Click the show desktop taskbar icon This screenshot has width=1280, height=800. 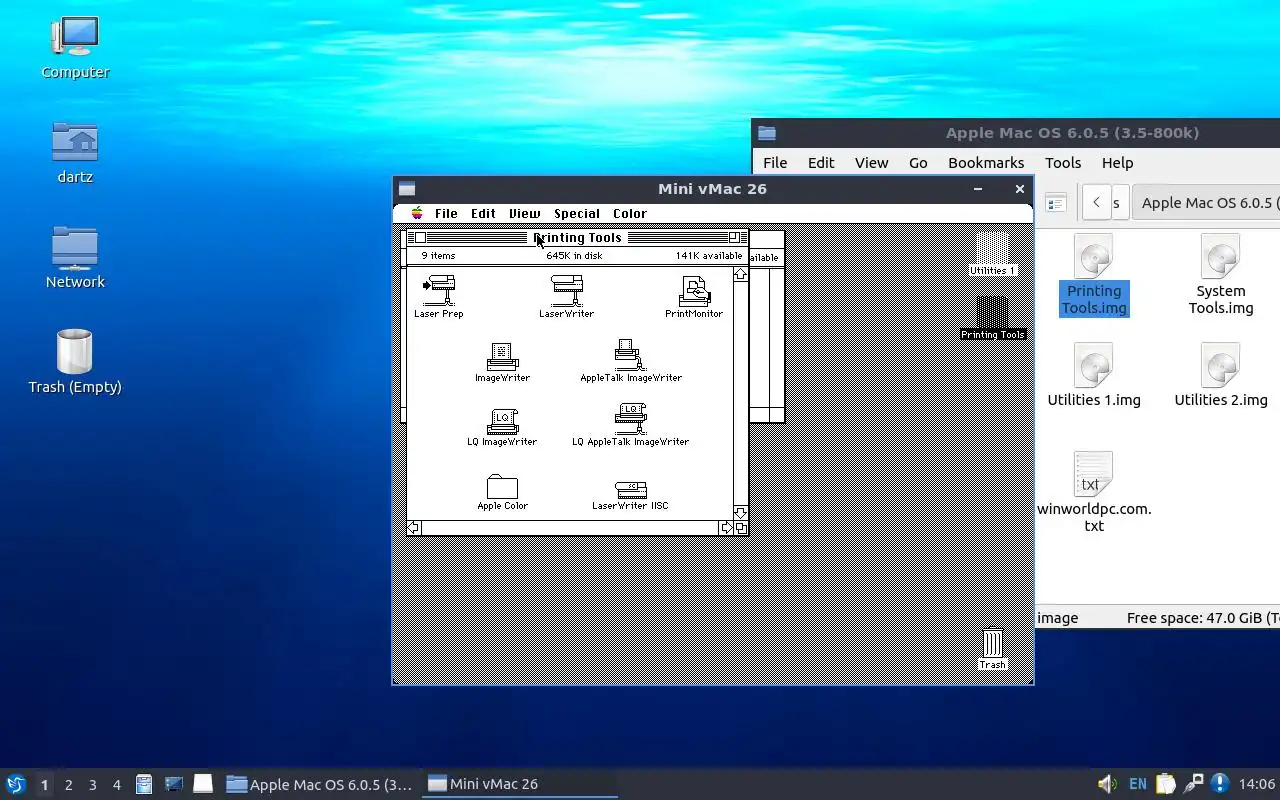point(203,784)
